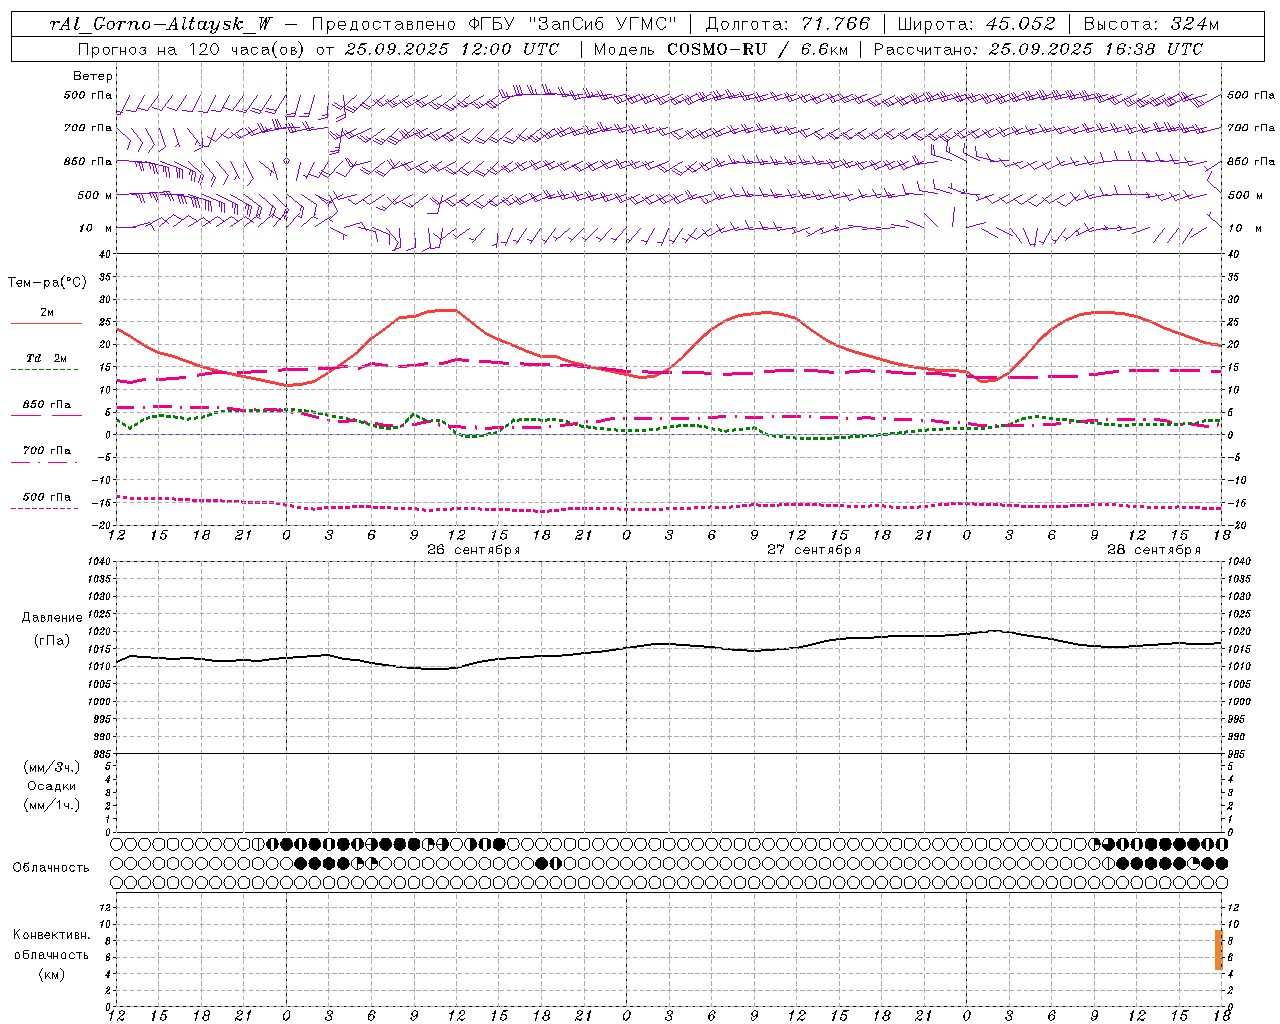Click the date label 26 сентября
Screen dimensions: 1280x1024
pos(474,550)
